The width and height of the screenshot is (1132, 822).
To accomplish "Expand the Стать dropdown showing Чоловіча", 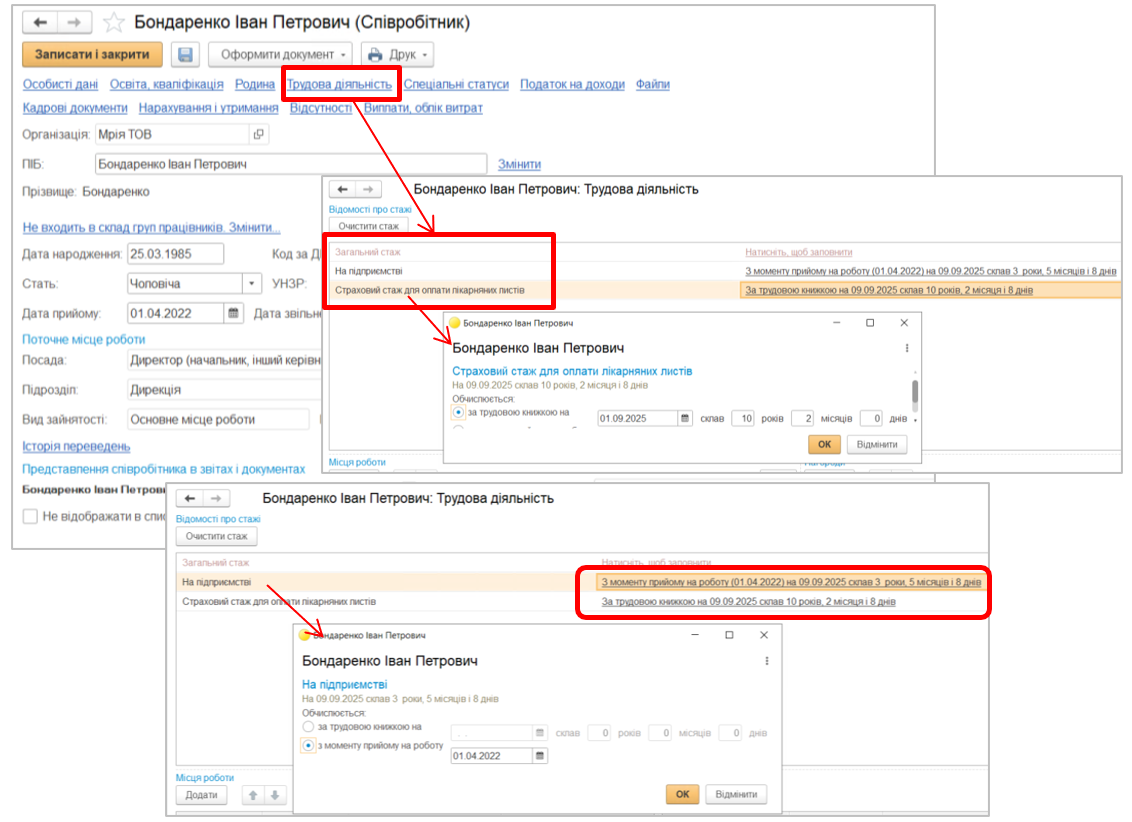I will (x=253, y=283).
